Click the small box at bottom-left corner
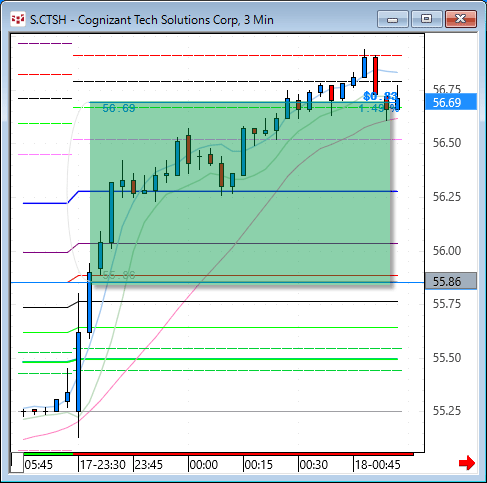This screenshot has height=483, width=487. [x=17, y=462]
